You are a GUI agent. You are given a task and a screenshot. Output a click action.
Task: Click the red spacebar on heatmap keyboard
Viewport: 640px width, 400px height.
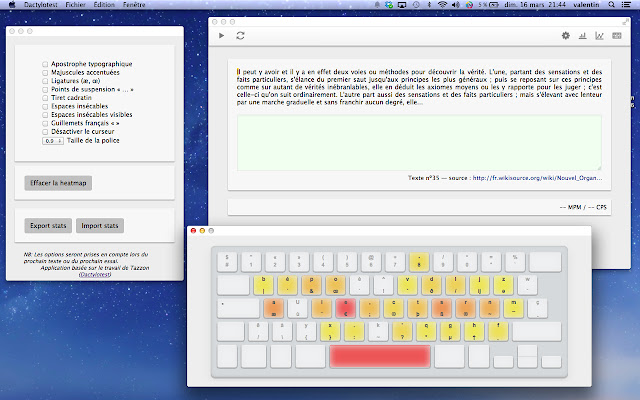[x=380, y=356]
